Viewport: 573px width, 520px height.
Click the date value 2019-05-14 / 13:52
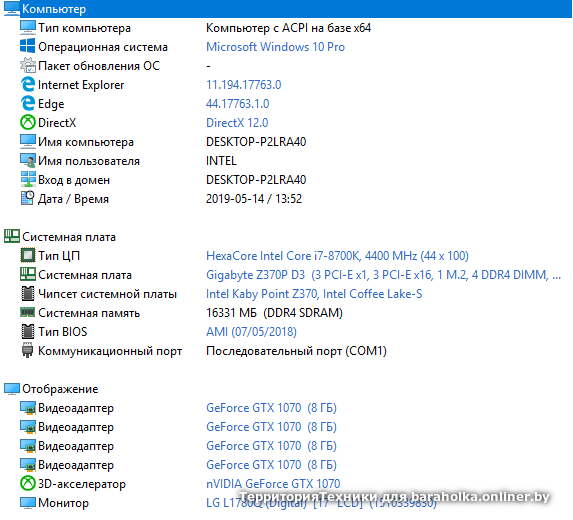[x=254, y=199]
